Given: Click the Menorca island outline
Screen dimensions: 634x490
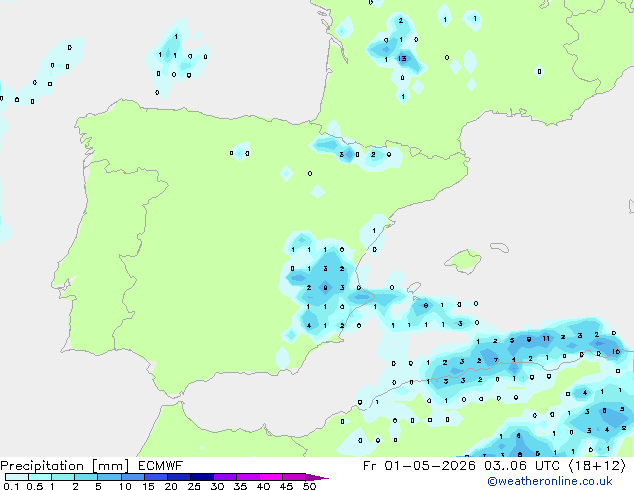Looking at the screenshot, I should coord(499,247).
